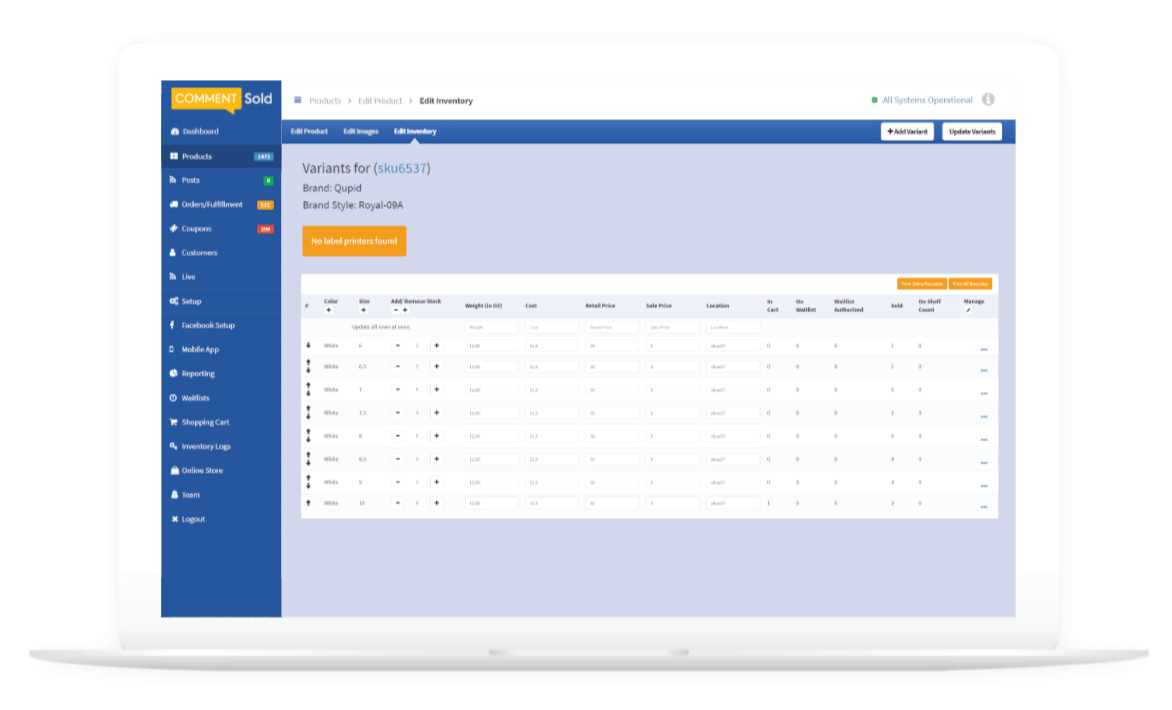Click the No label printers found button
Screen dimensions: 1172x710
tap(354, 241)
